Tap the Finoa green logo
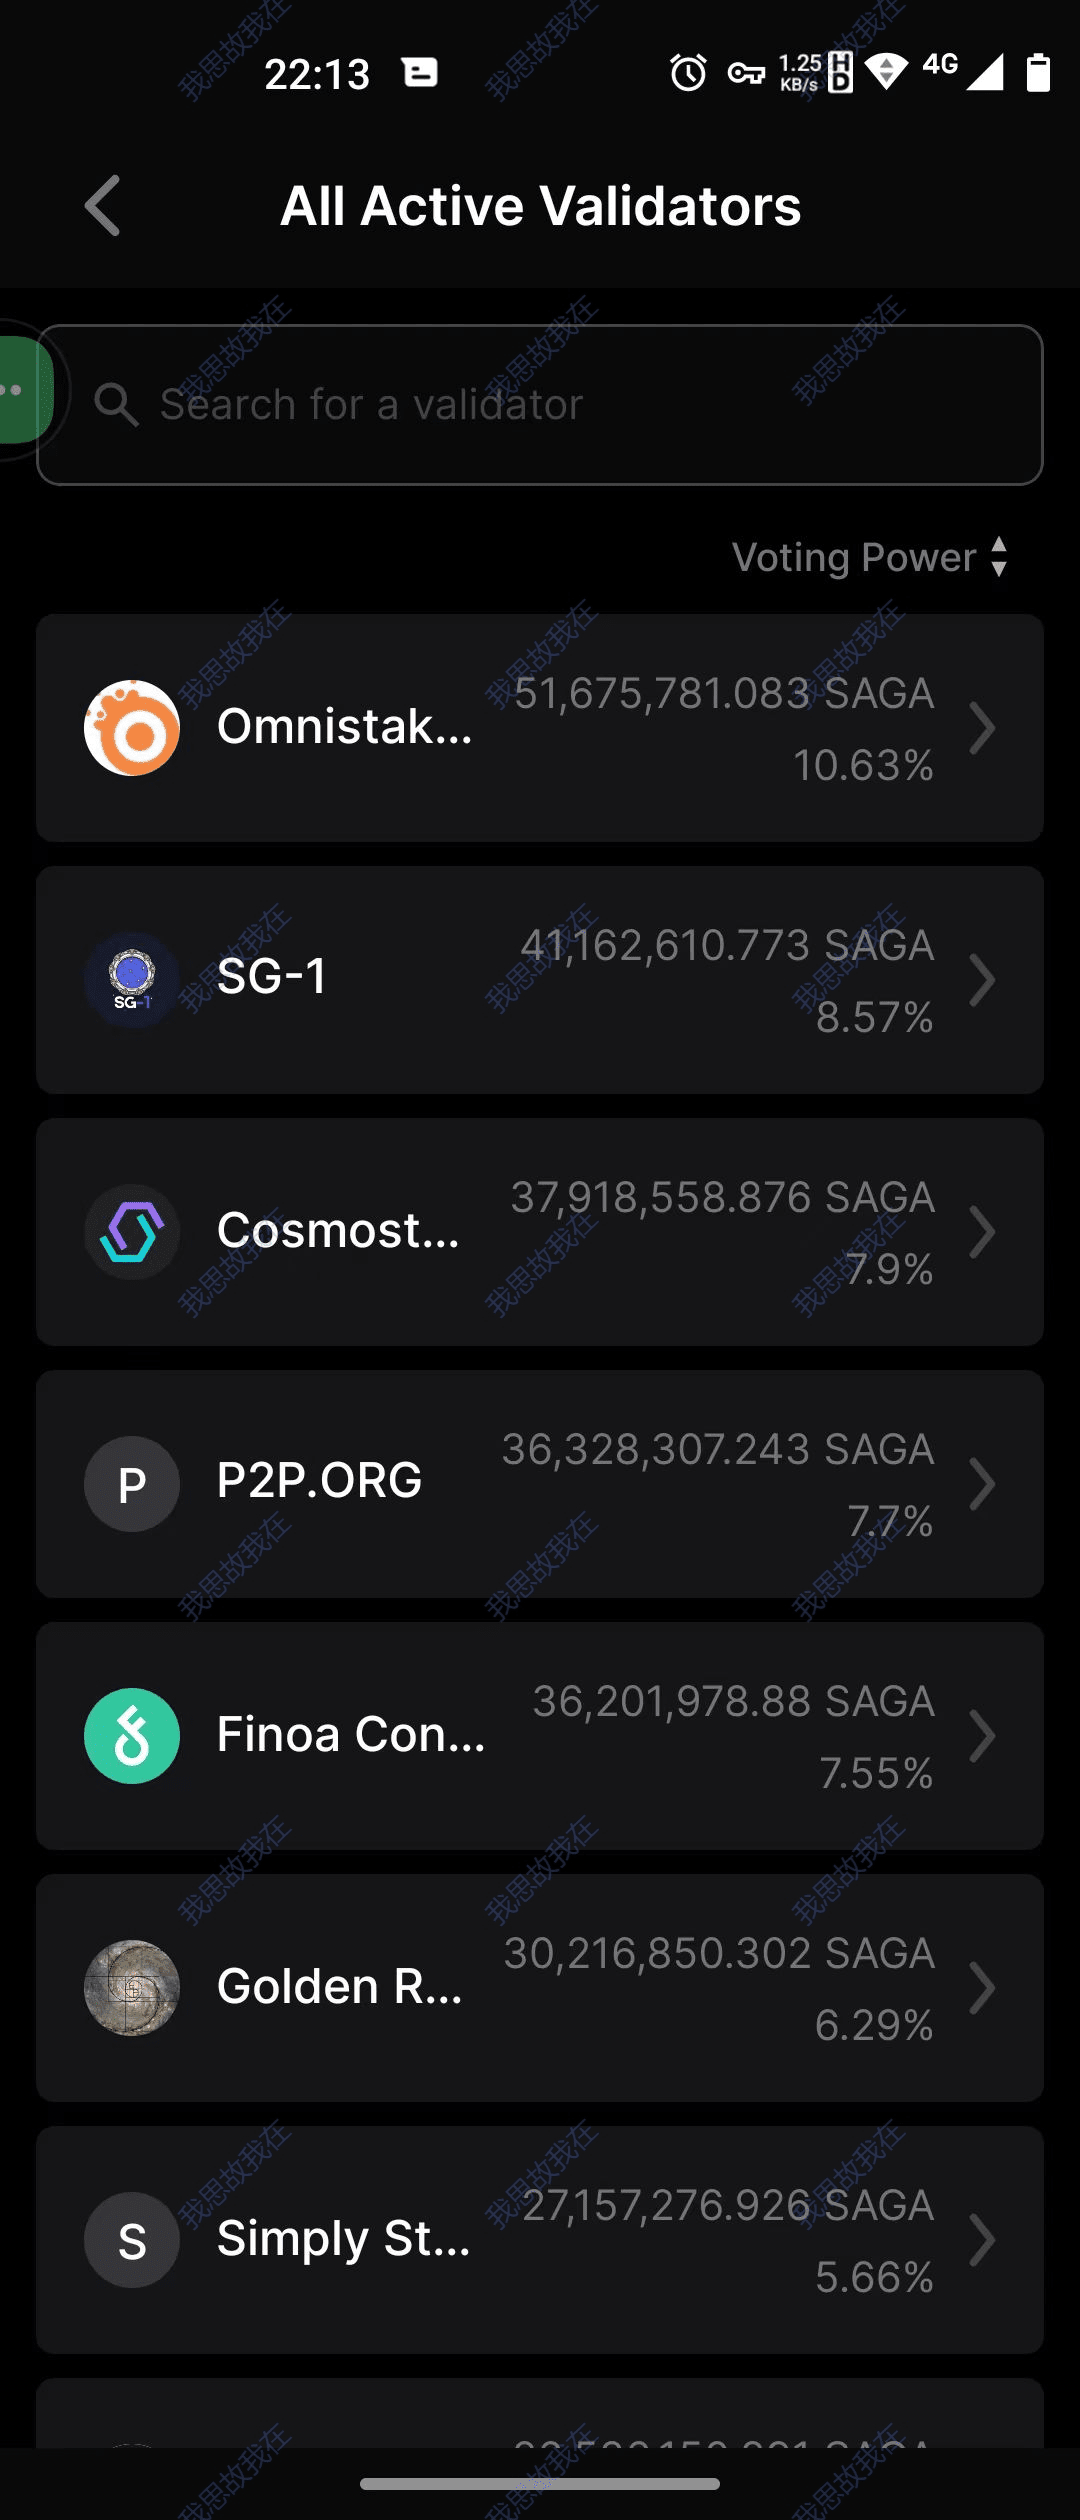 (132, 1736)
